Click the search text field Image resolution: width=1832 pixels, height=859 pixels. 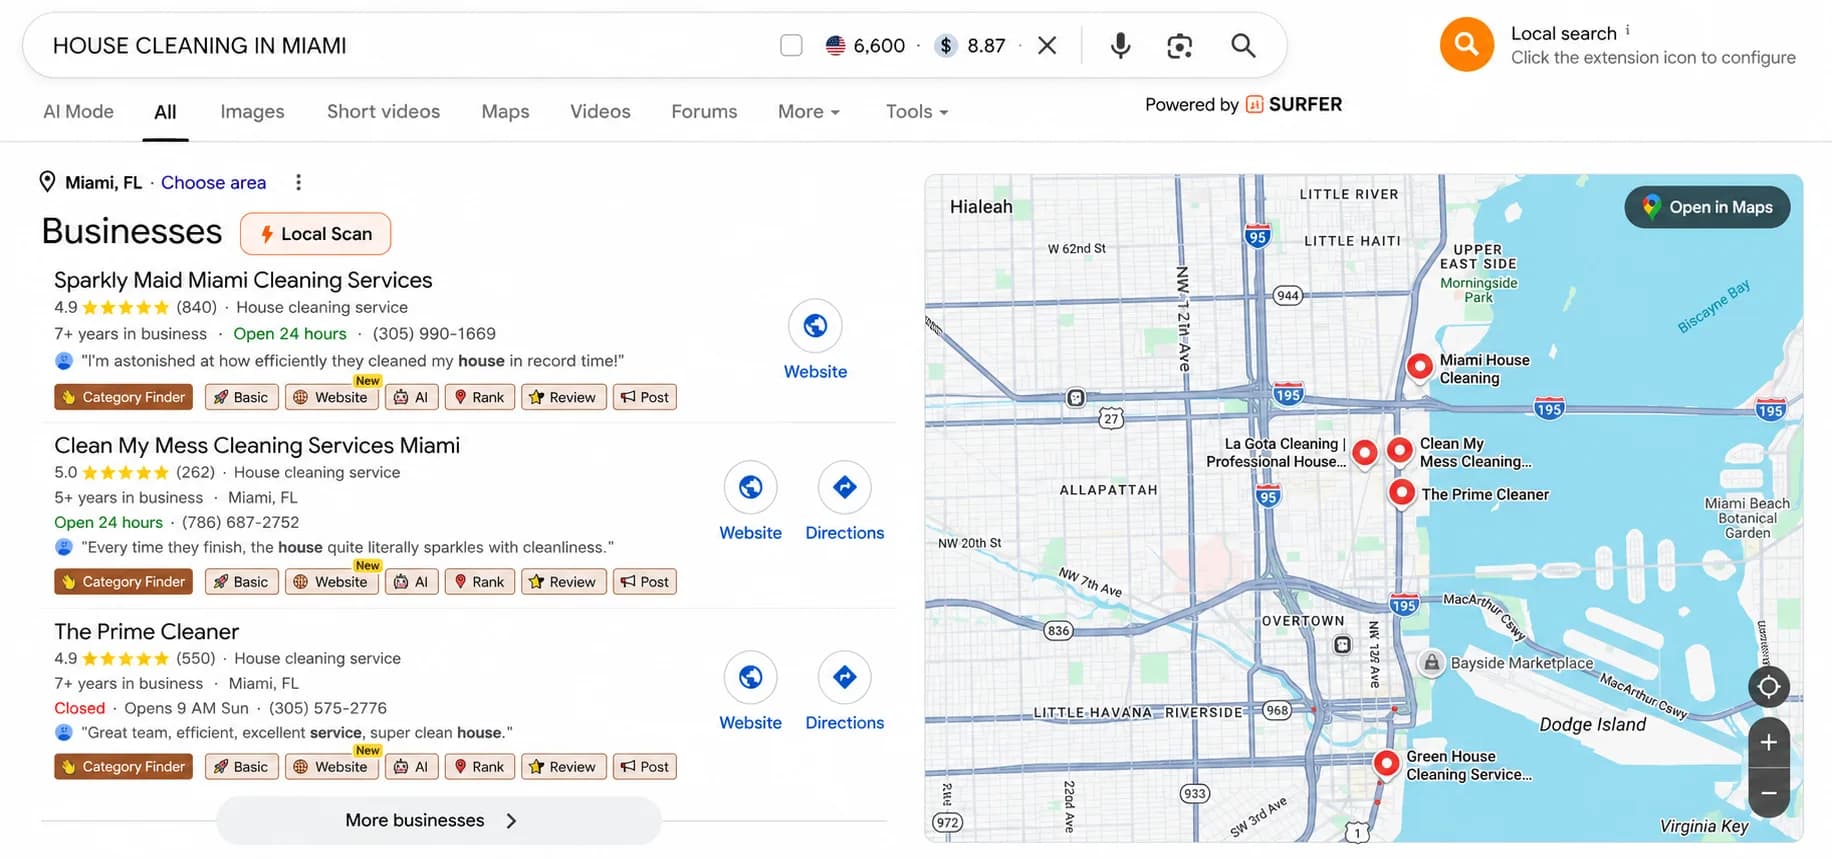click(x=400, y=45)
